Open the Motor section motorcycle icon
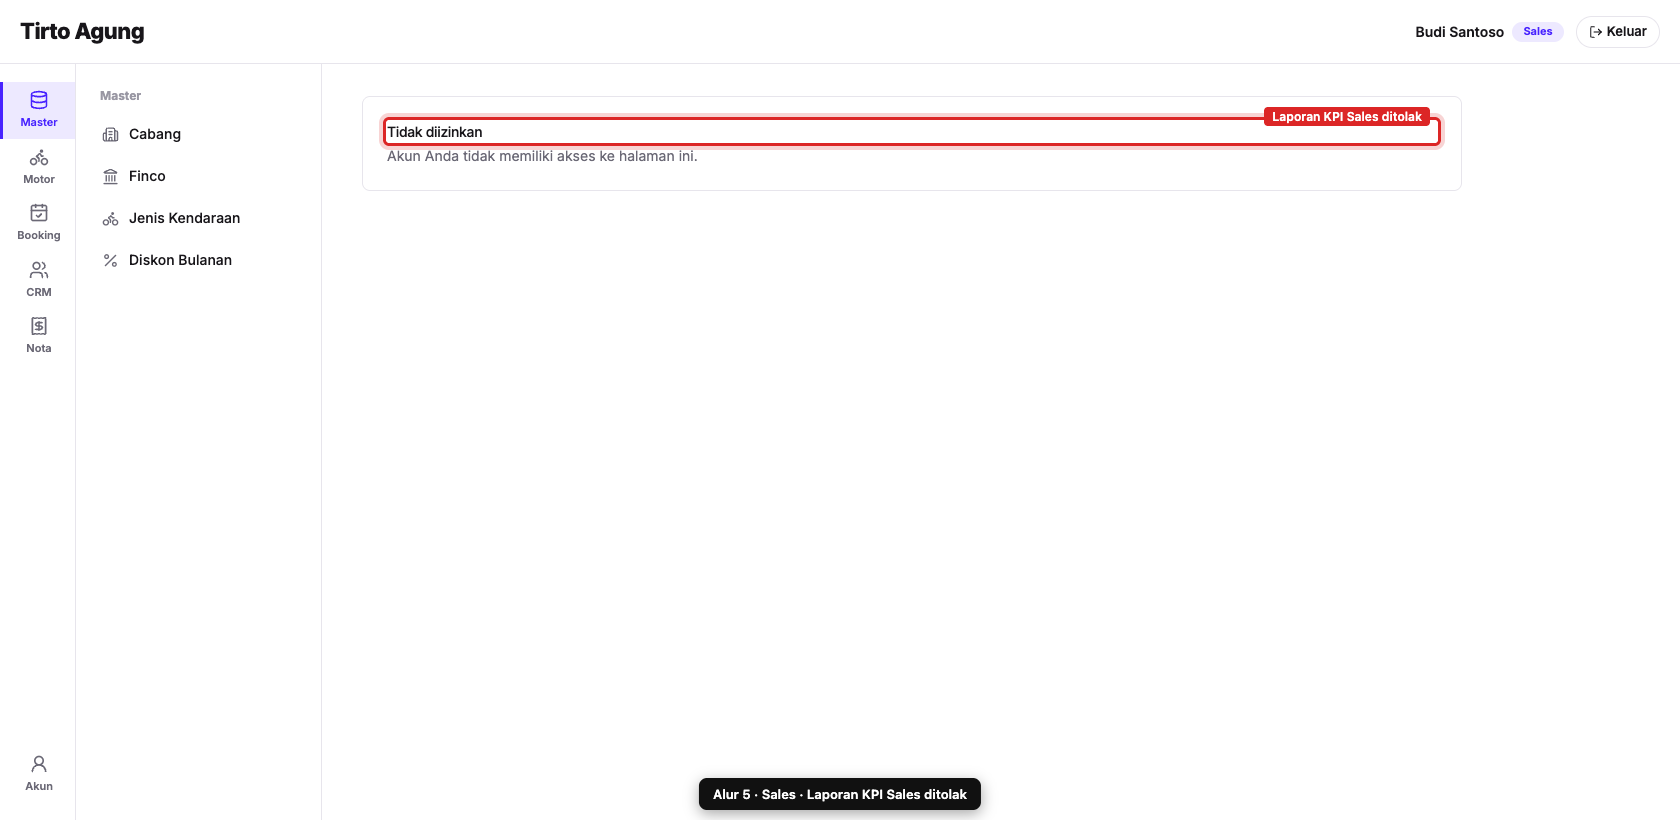 click(x=39, y=157)
